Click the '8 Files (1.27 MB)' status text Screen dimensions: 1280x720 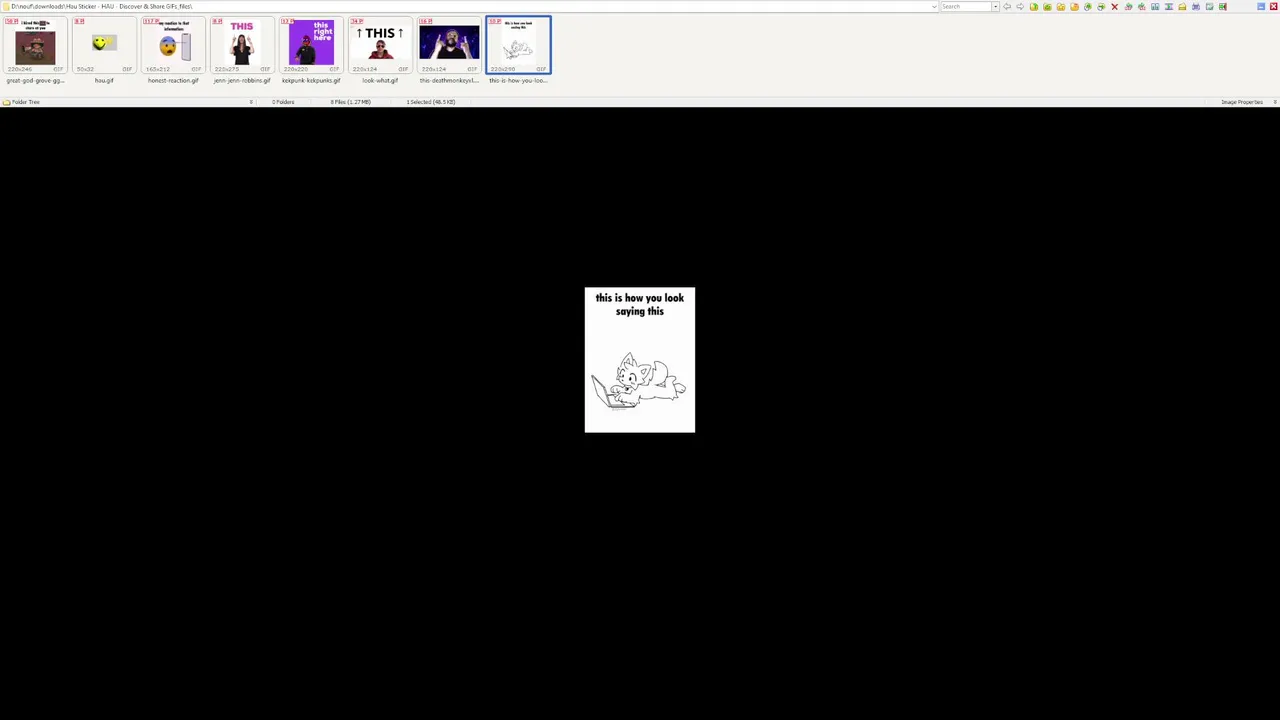pos(350,102)
